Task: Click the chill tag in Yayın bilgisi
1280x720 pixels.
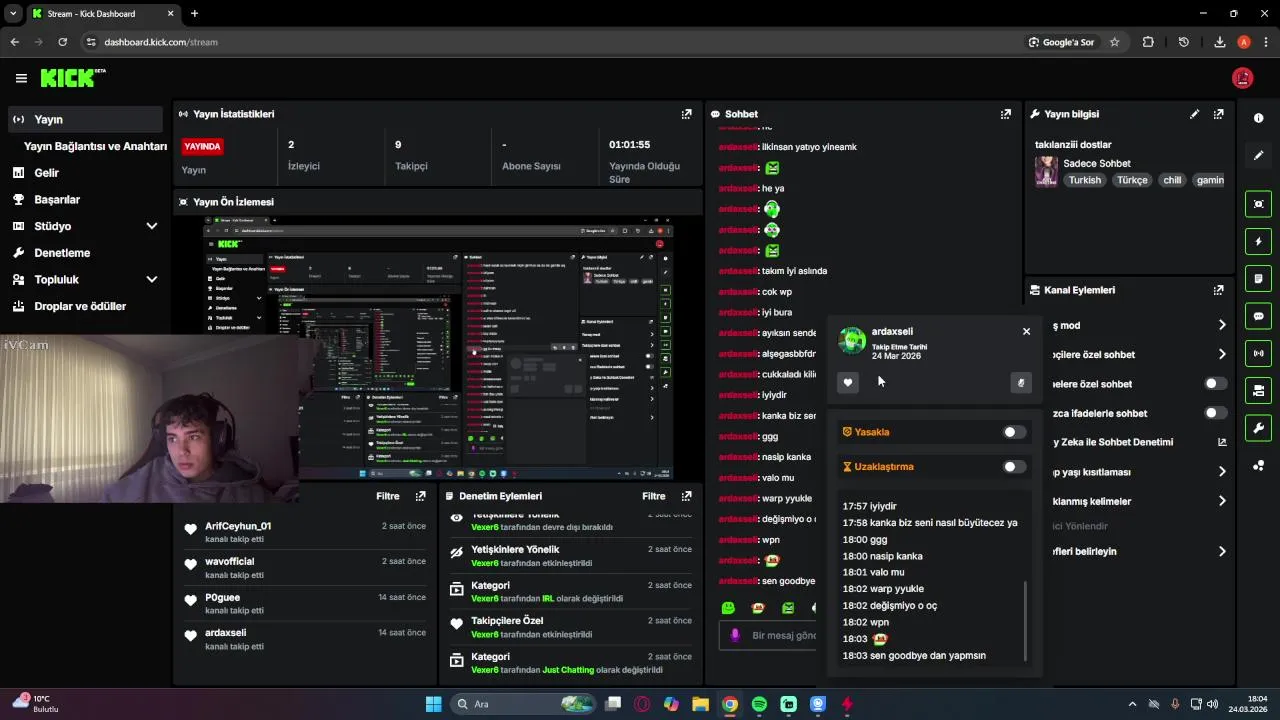Action: 1172,180
